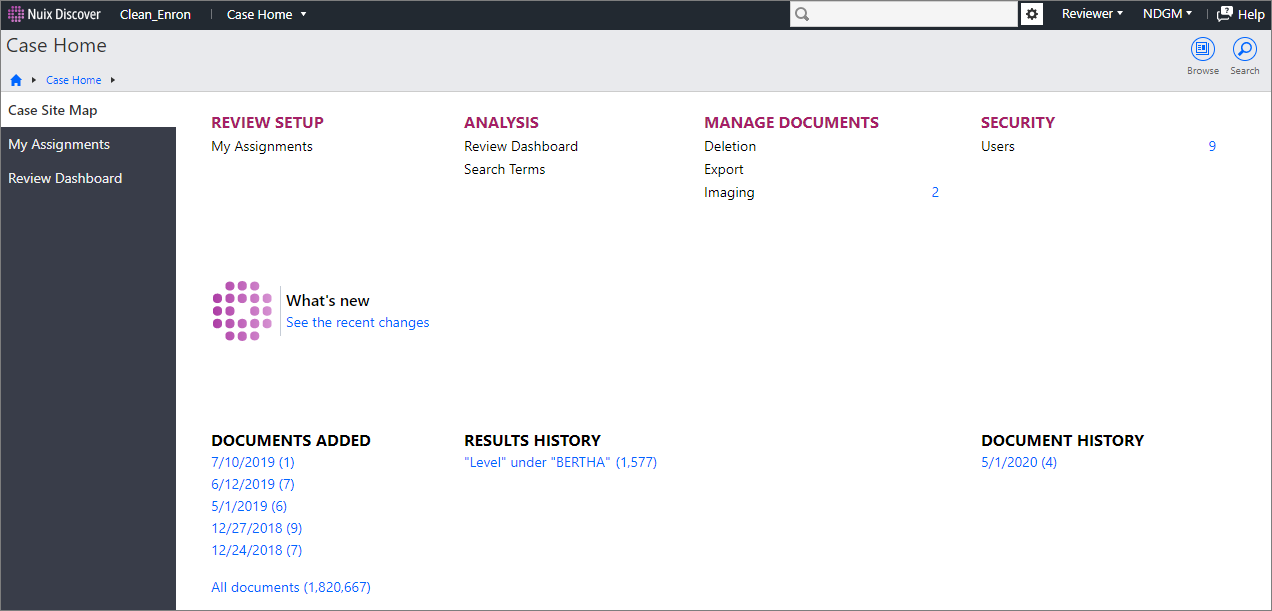Expand arrow after Case Home breadcrumb
This screenshot has width=1272, height=611.
click(x=113, y=80)
